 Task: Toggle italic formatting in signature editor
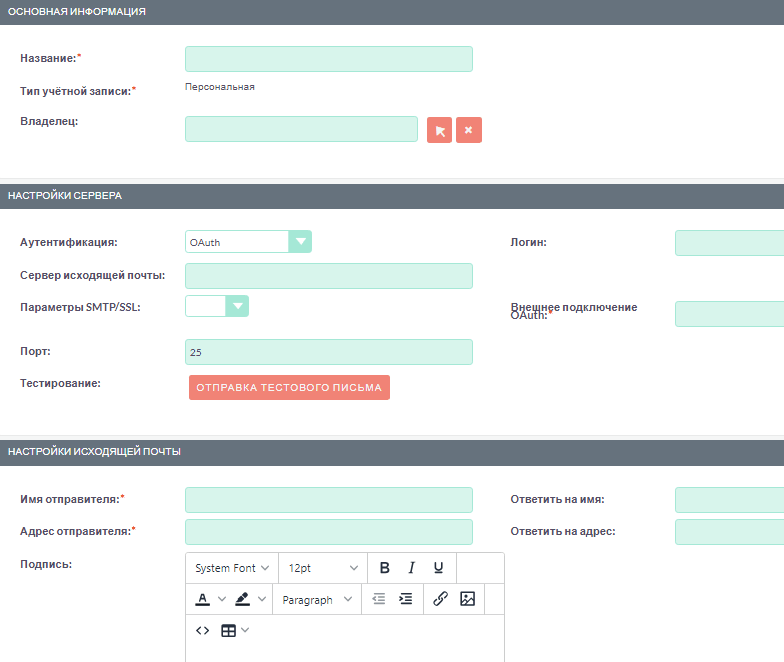[x=411, y=568]
